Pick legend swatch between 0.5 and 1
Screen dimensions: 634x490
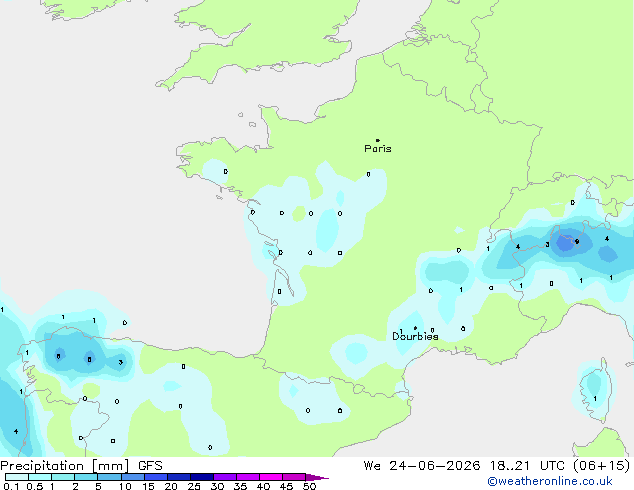point(40,477)
